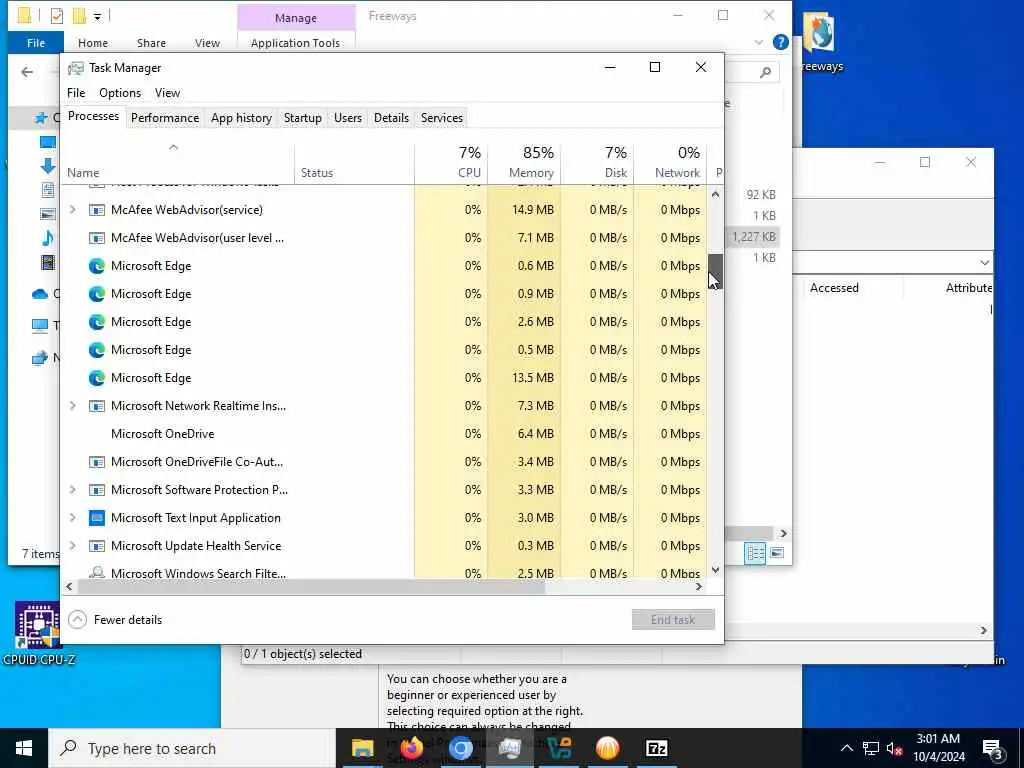
Task: Expand Microsoft Text Input Application row
Action: point(72,518)
